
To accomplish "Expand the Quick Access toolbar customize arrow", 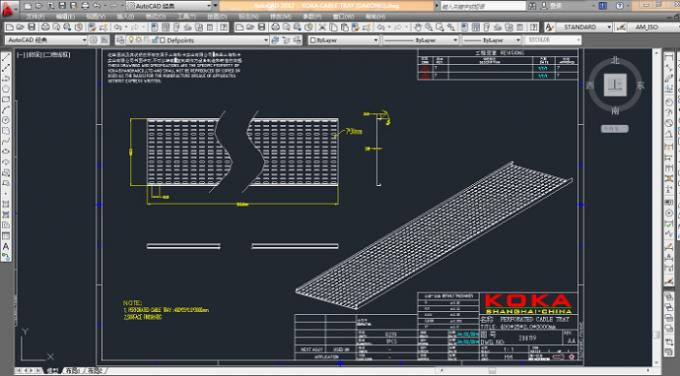I will tap(216, 6).
